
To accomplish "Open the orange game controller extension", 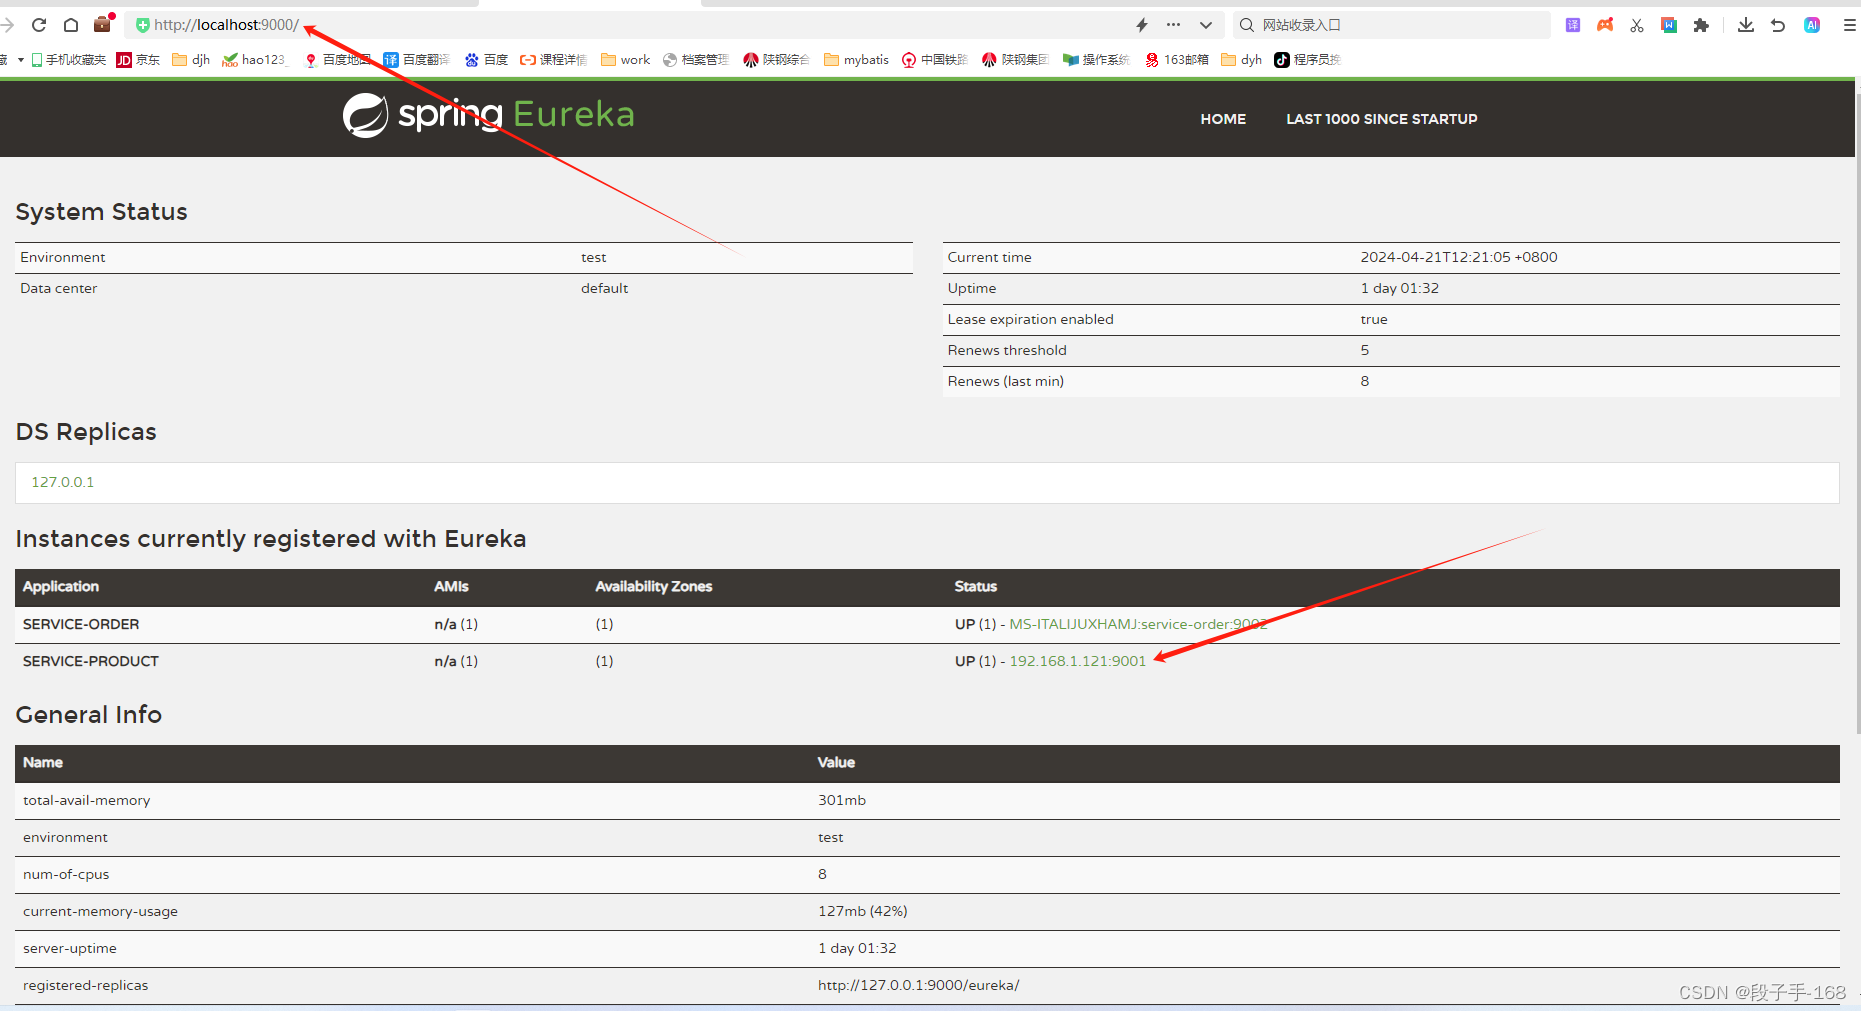I will (x=1605, y=25).
